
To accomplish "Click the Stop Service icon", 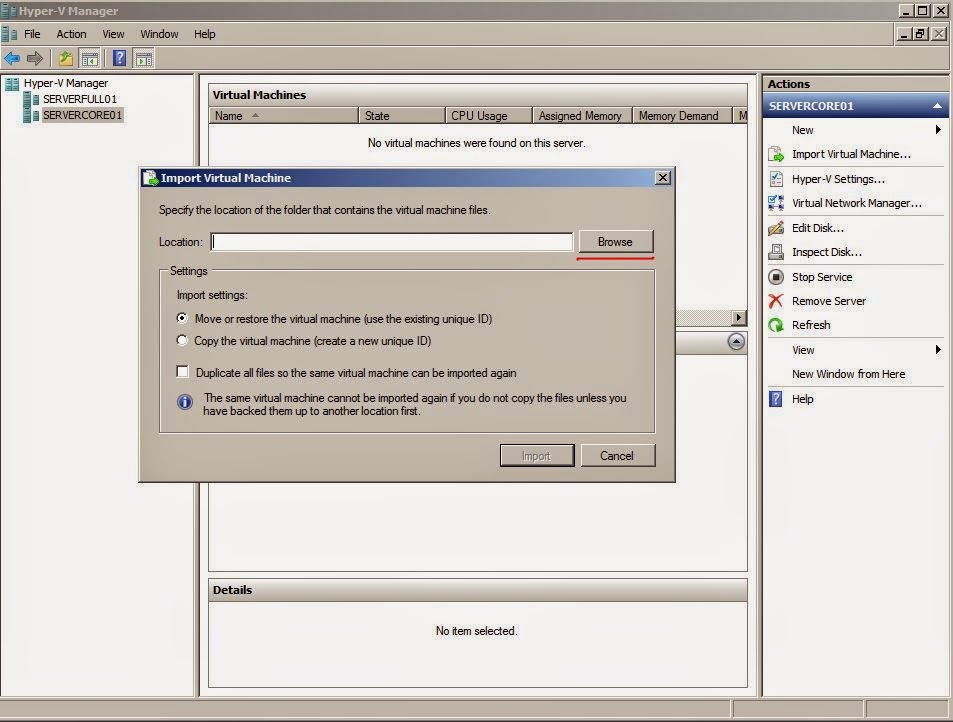I will tap(776, 277).
